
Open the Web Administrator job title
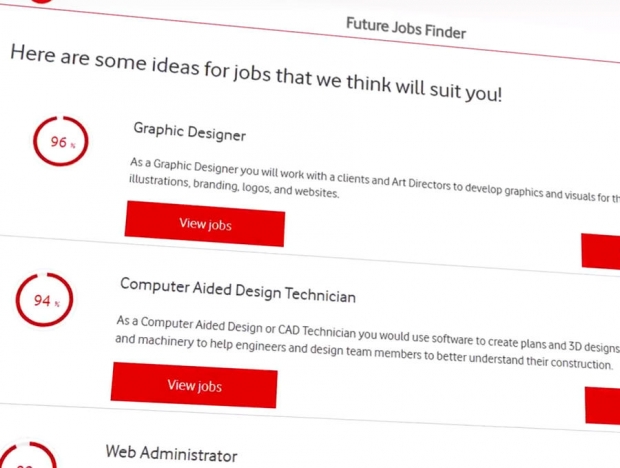click(171, 453)
